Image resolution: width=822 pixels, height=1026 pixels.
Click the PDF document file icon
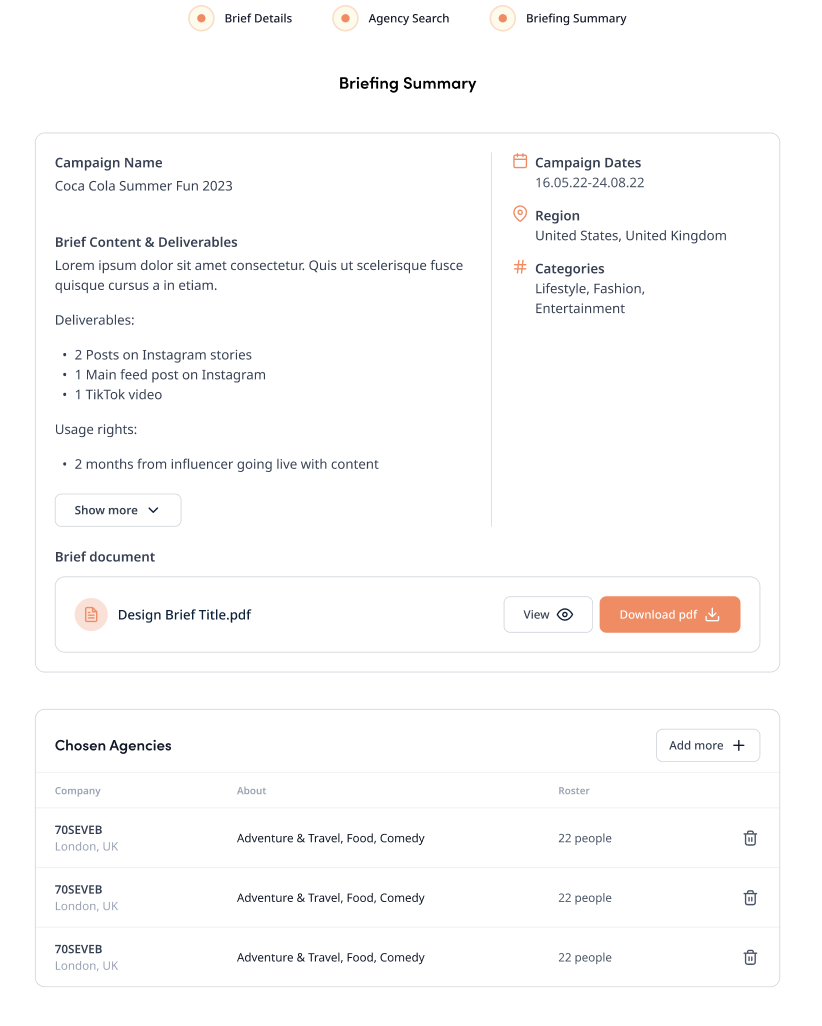(x=91, y=614)
